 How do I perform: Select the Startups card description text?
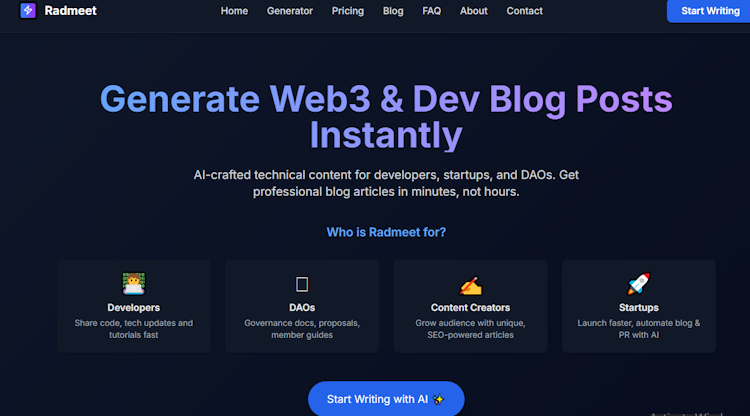639,329
